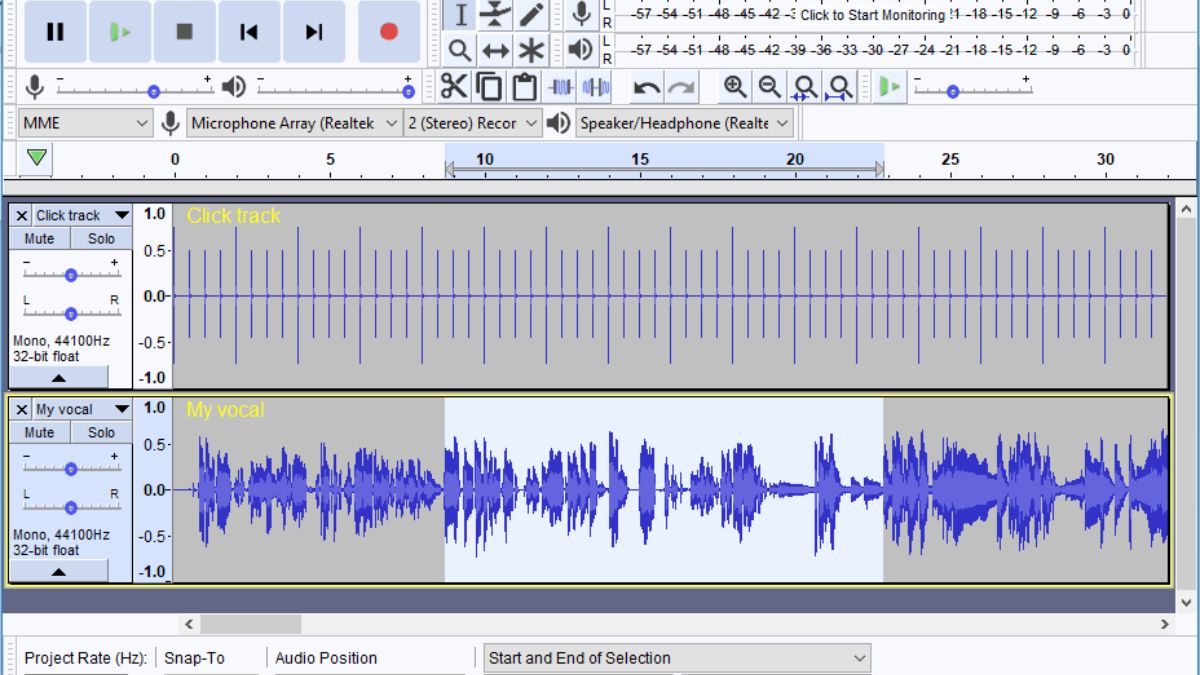
Task: Solo the My vocal track
Action: (101, 433)
